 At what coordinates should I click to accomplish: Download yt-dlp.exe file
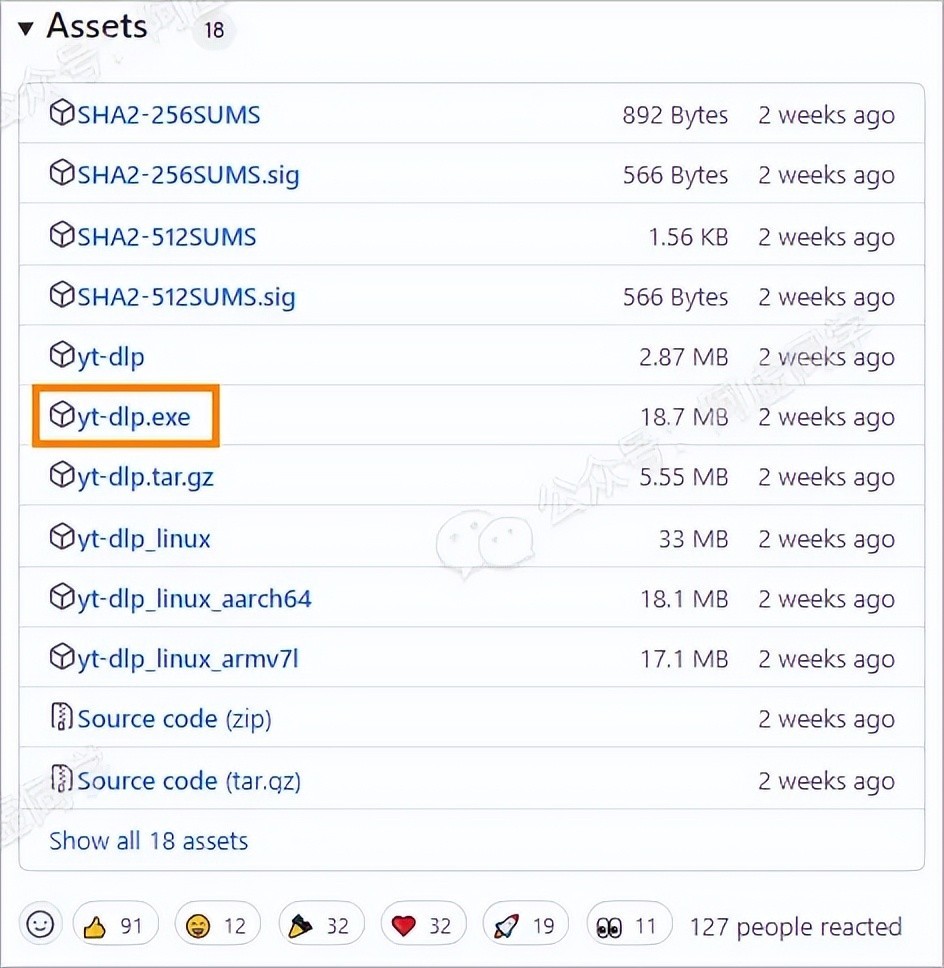(134, 417)
